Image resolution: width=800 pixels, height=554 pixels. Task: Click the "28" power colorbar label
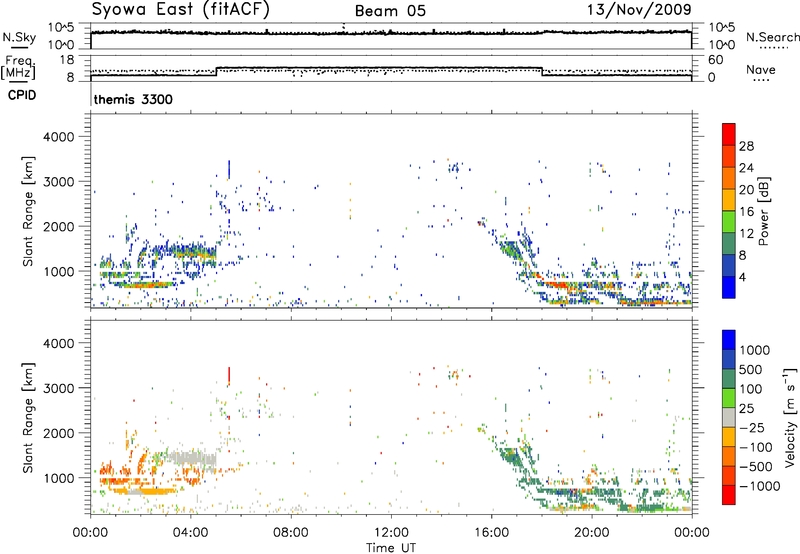tap(746, 146)
